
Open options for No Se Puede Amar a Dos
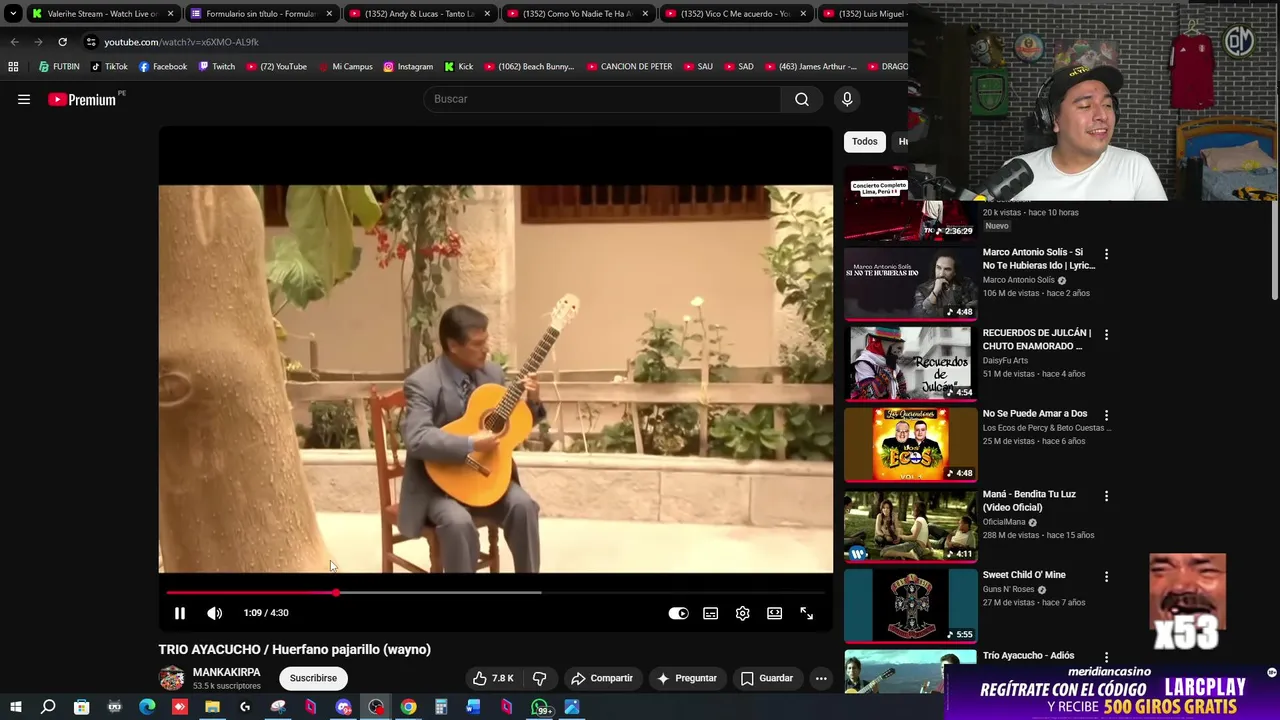1106,415
